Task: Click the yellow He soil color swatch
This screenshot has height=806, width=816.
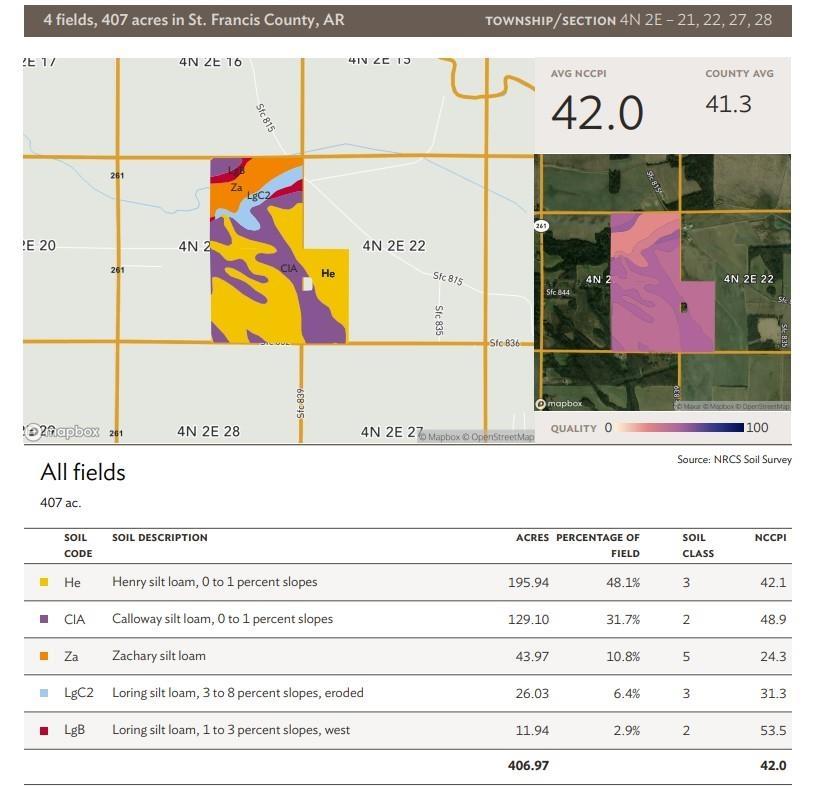Action: click(x=44, y=582)
